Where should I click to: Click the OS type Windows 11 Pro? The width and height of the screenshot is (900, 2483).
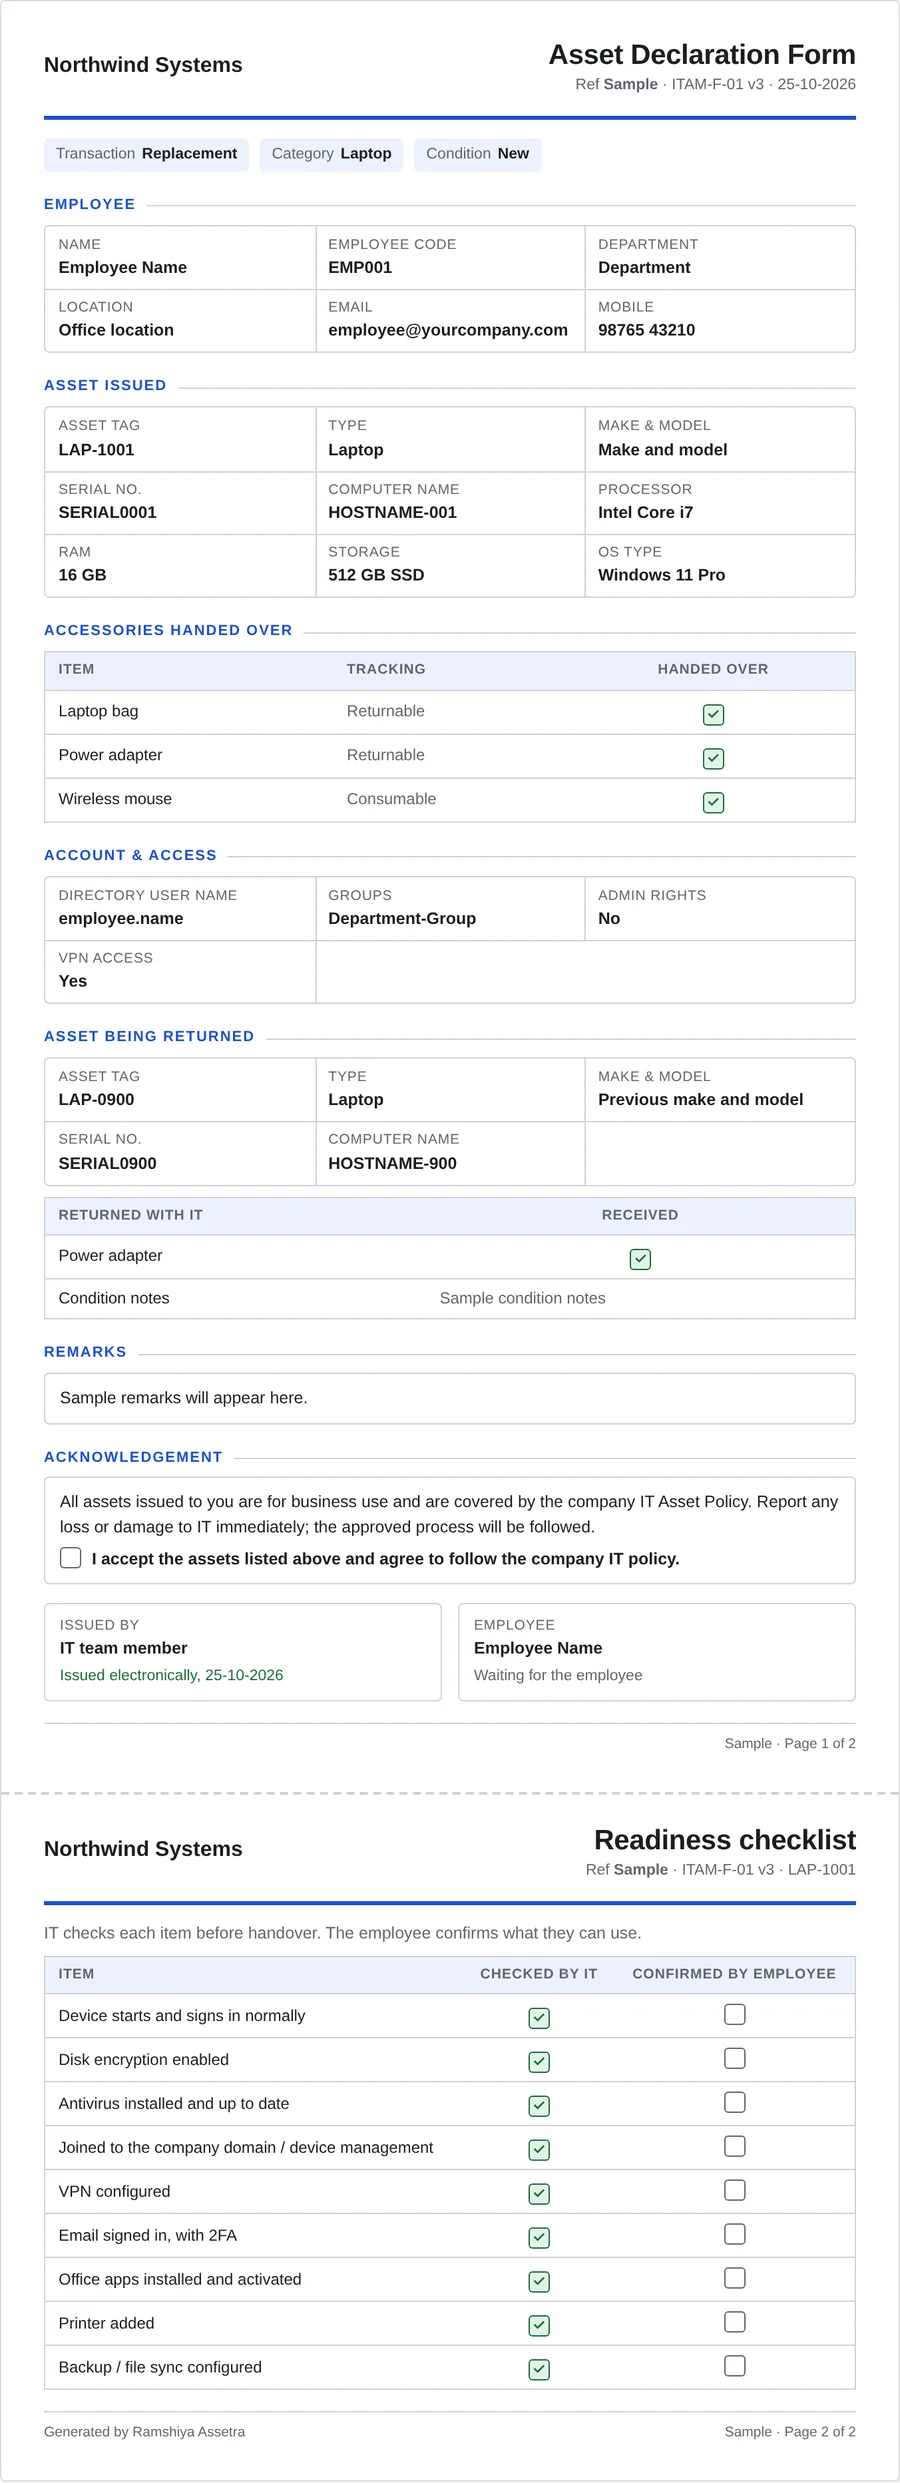click(661, 576)
